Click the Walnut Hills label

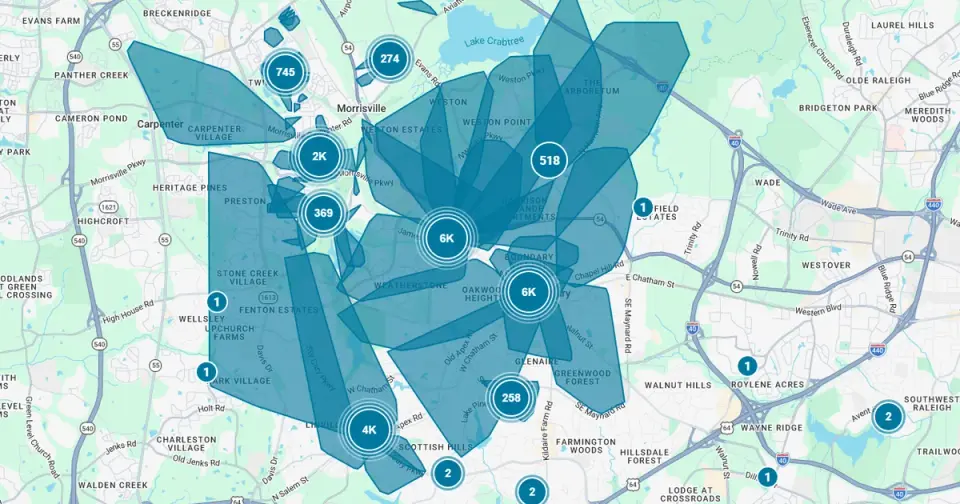678,385
